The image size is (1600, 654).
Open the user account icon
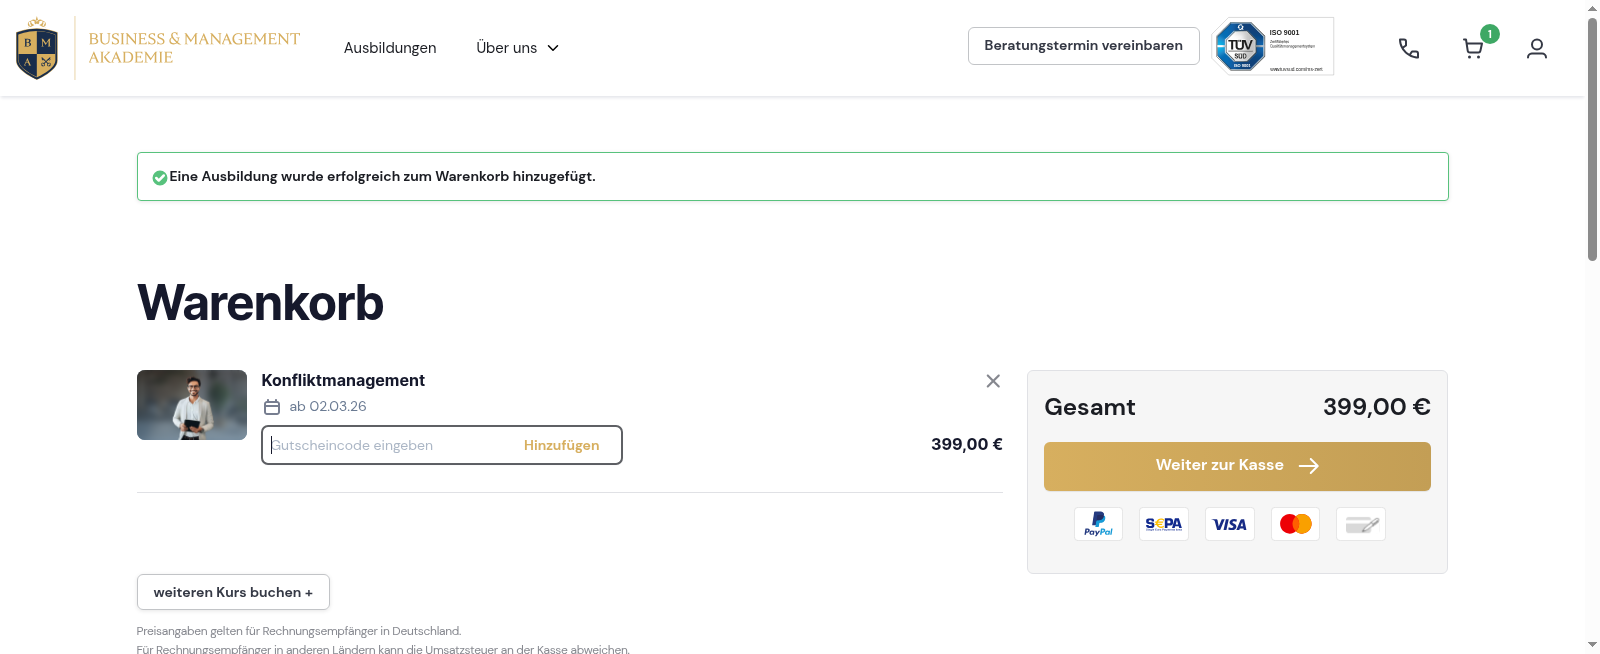(x=1536, y=47)
